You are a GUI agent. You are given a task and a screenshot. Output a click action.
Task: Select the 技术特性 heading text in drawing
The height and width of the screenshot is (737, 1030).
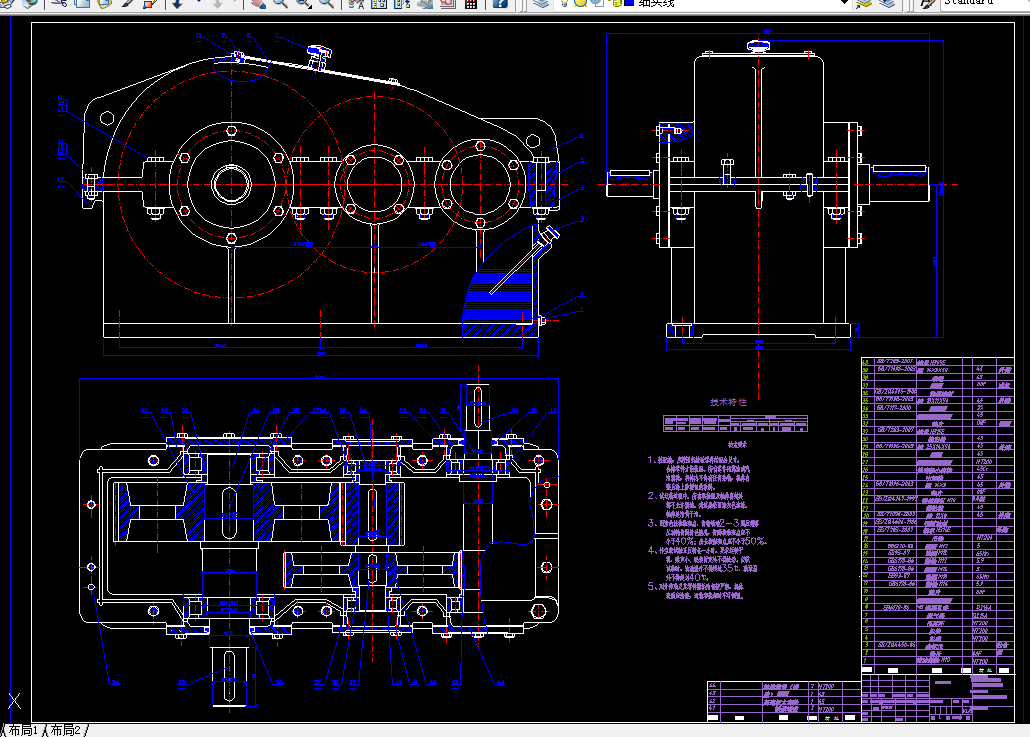click(728, 402)
